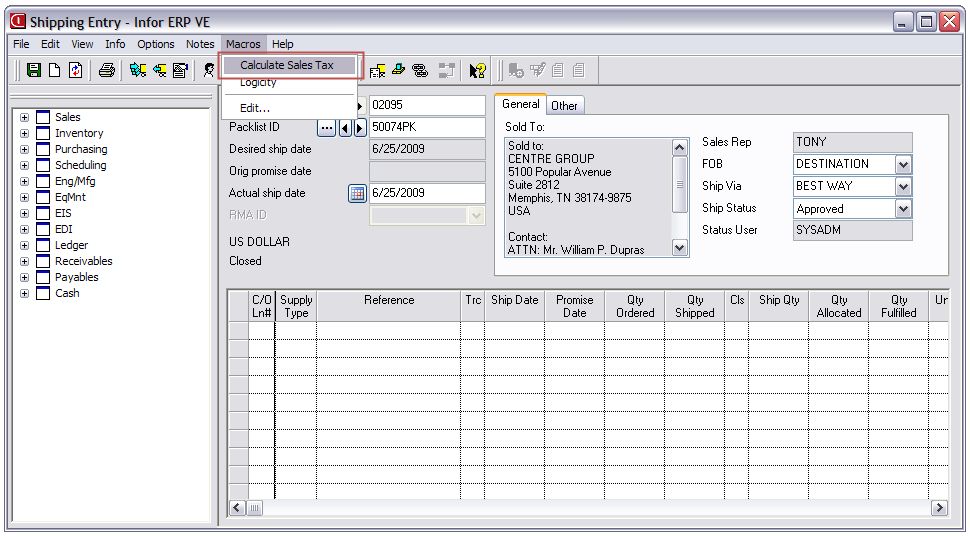The width and height of the screenshot is (970, 536).
Task: Open the Notes menu
Action: [200, 44]
